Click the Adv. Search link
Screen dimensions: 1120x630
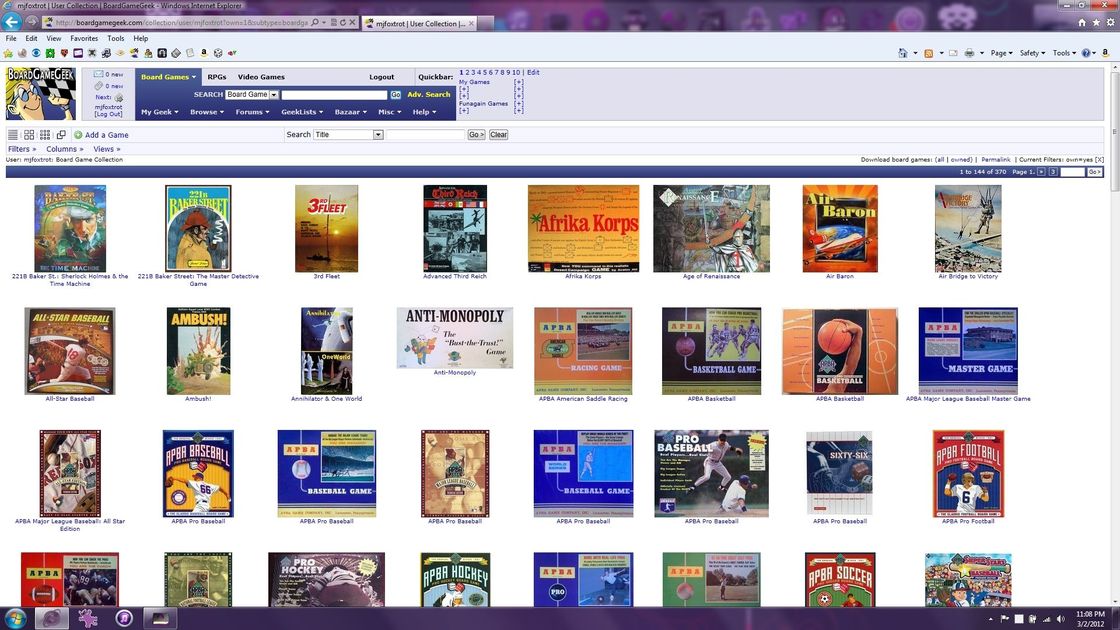tap(428, 95)
